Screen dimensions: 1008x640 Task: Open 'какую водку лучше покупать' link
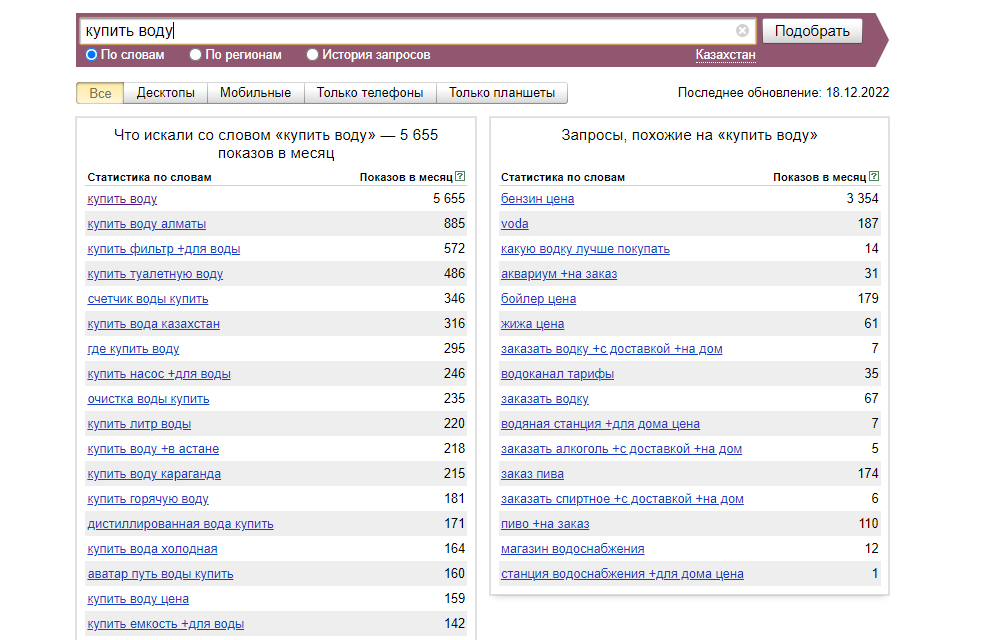[585, 249]
